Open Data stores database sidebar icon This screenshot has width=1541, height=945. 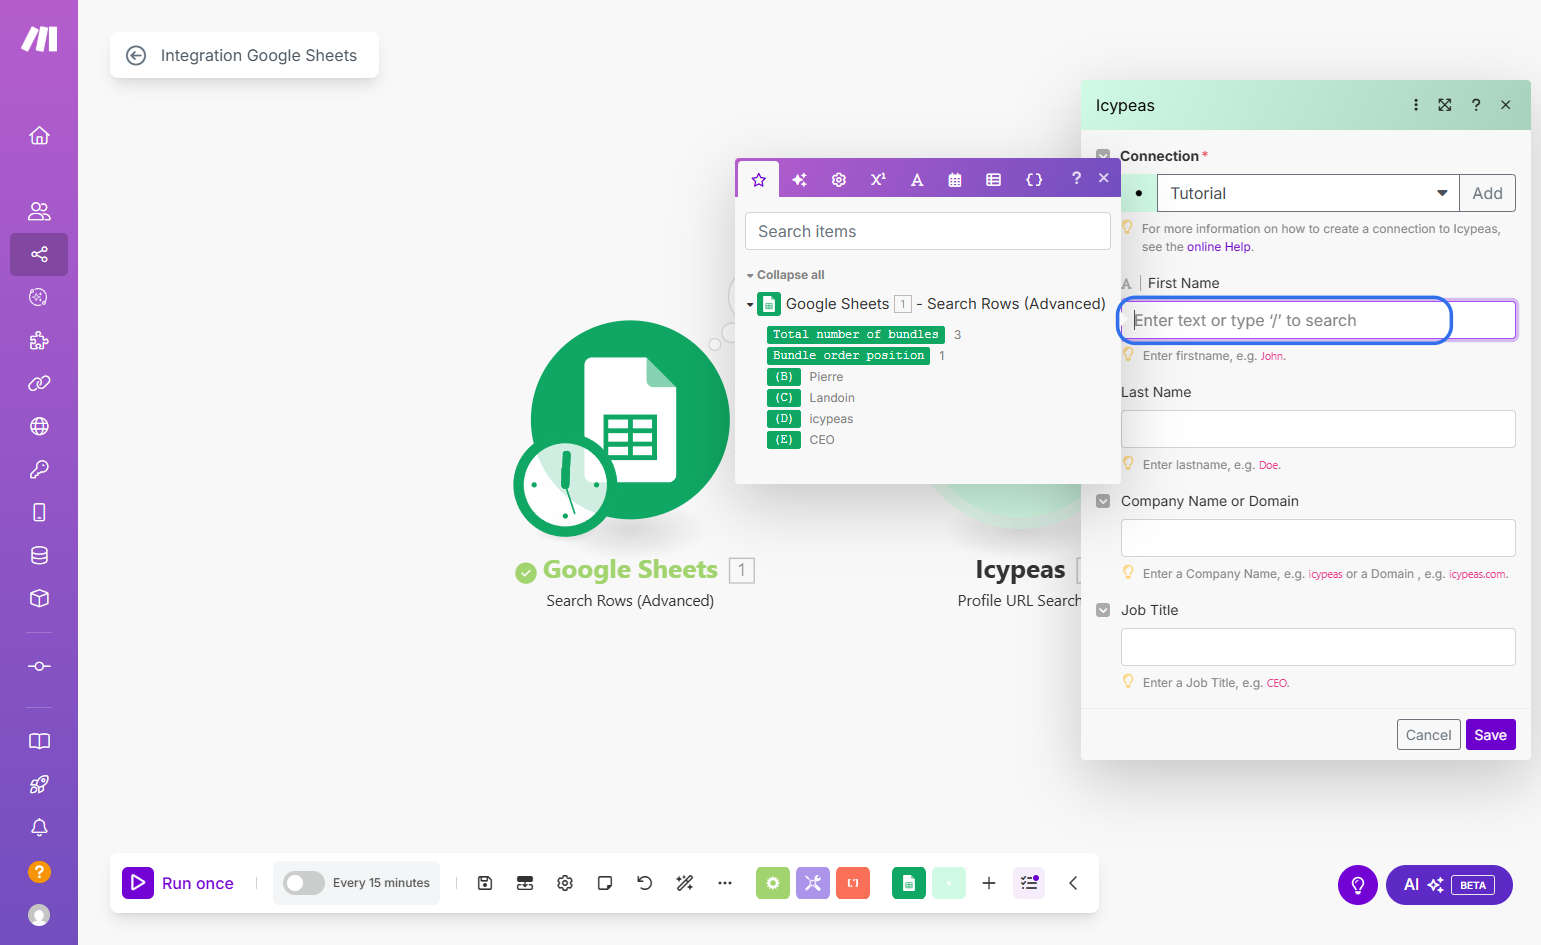click(39, 555)
